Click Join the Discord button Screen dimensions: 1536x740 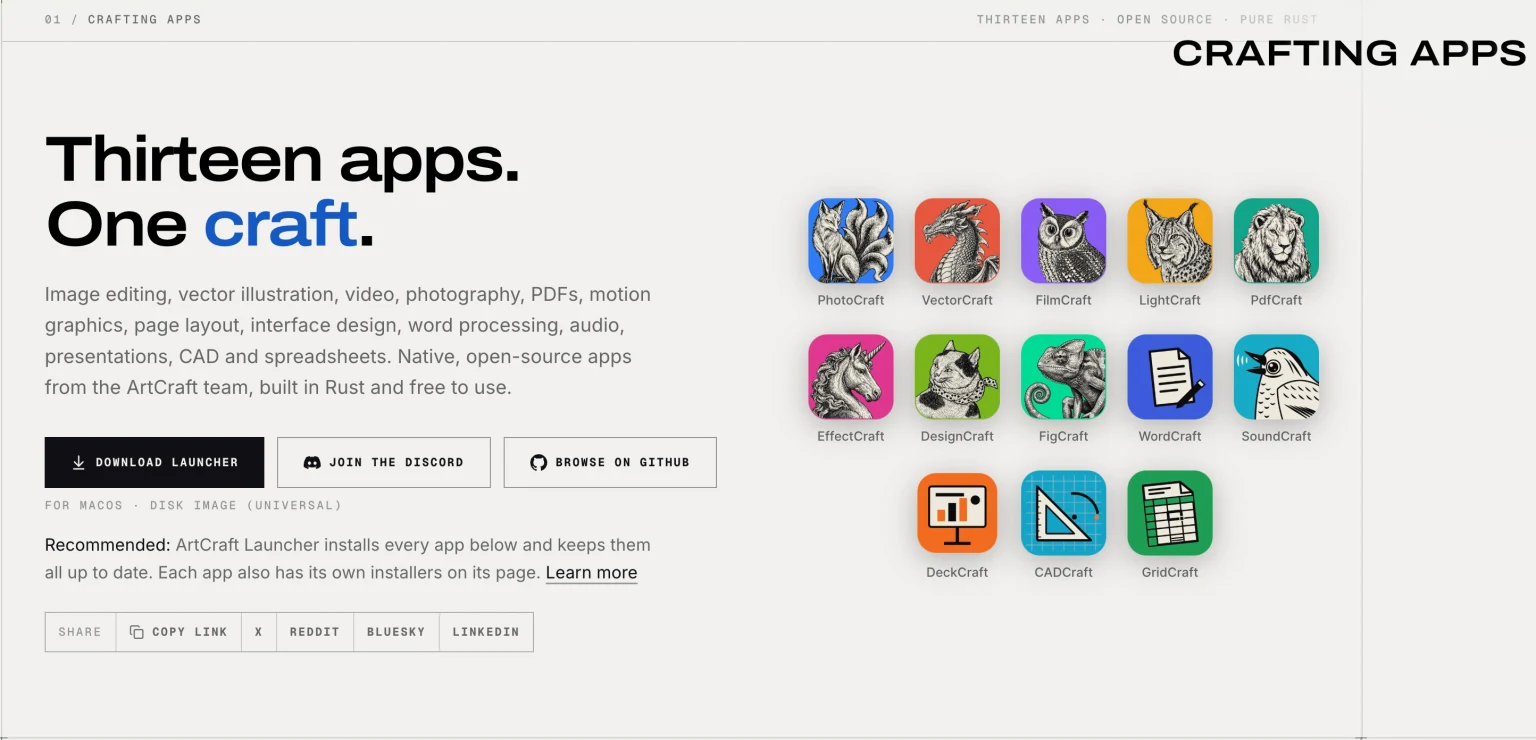pyautogui.click(x=384, y=462)
